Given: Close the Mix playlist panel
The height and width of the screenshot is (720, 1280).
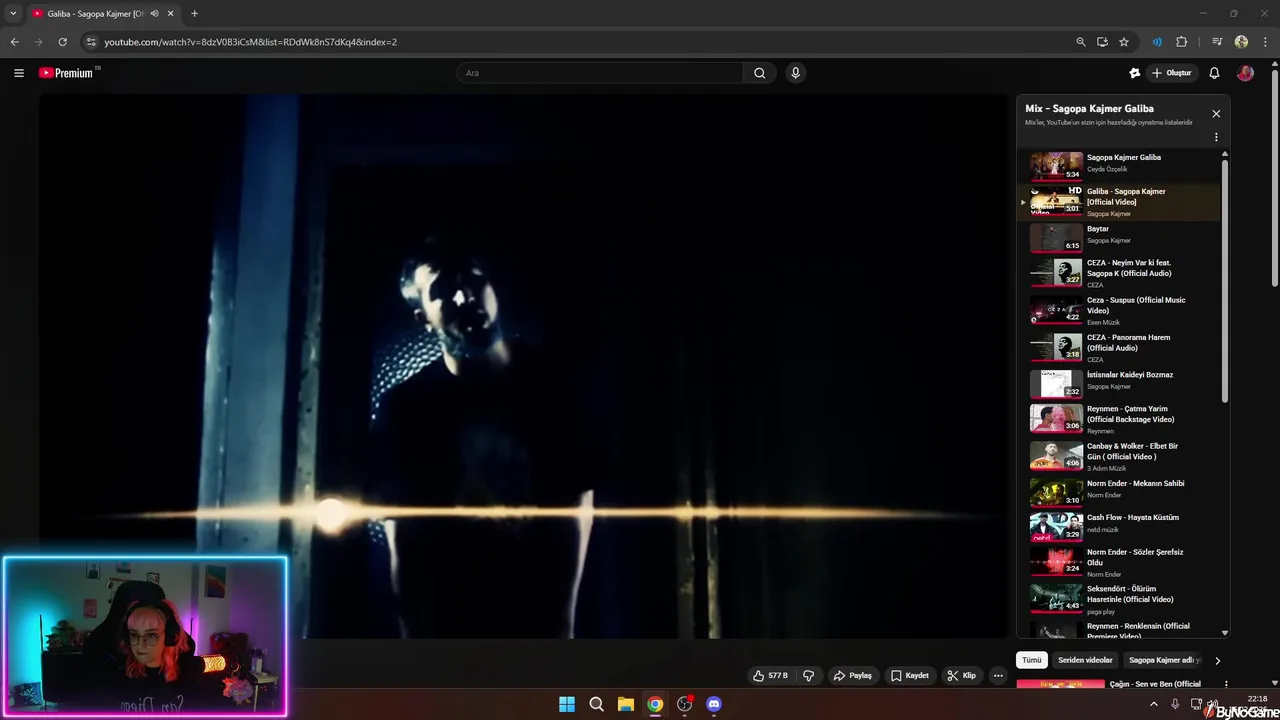Looking at the screenshot, I should (x=1216, y=114).
